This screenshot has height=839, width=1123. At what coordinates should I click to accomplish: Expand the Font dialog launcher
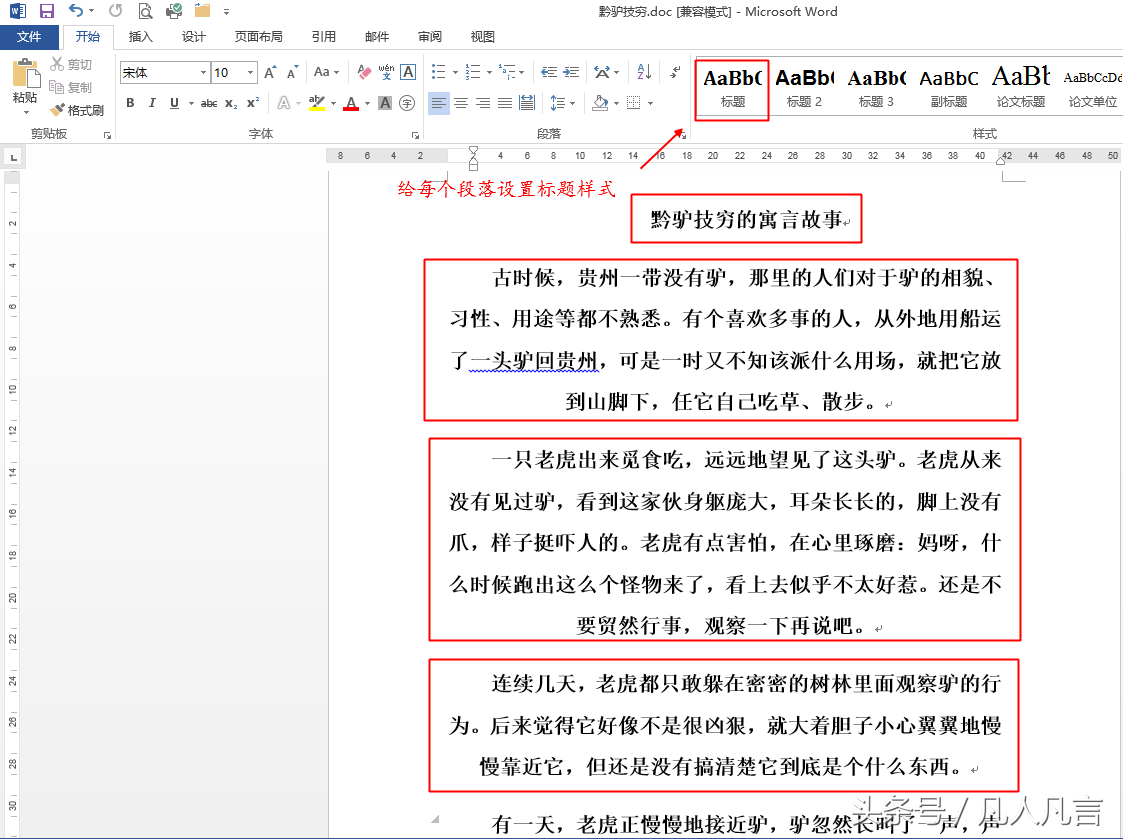415,135
